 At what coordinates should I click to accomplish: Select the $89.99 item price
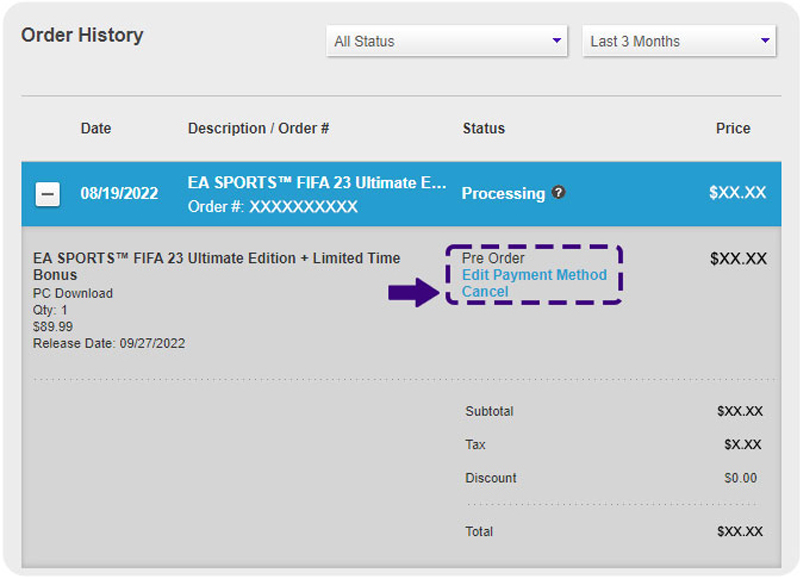[53, 327]
